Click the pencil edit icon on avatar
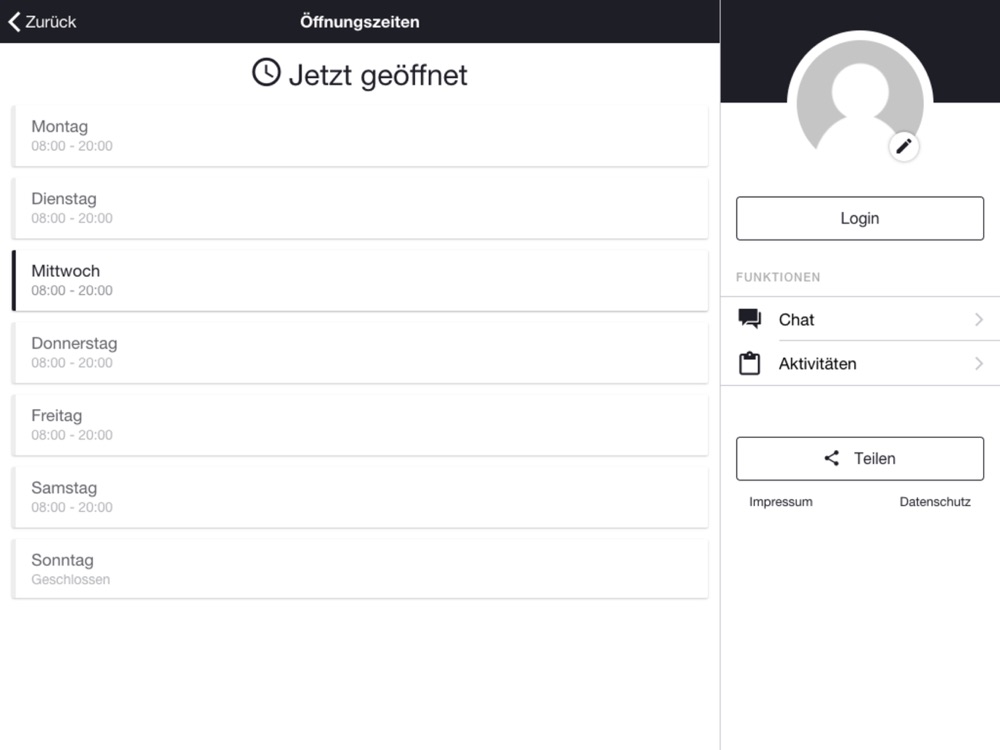This screenshot has height=750, width=1000. (x=903, y=147)
